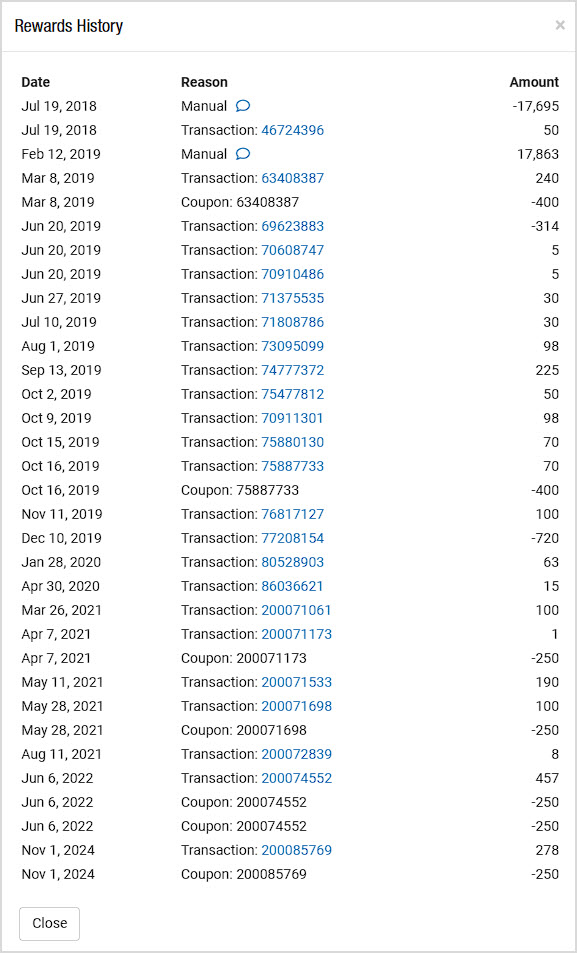Open transaction 200085769
The height and width of the screenshot is (953, 577).
coord(297,850)
